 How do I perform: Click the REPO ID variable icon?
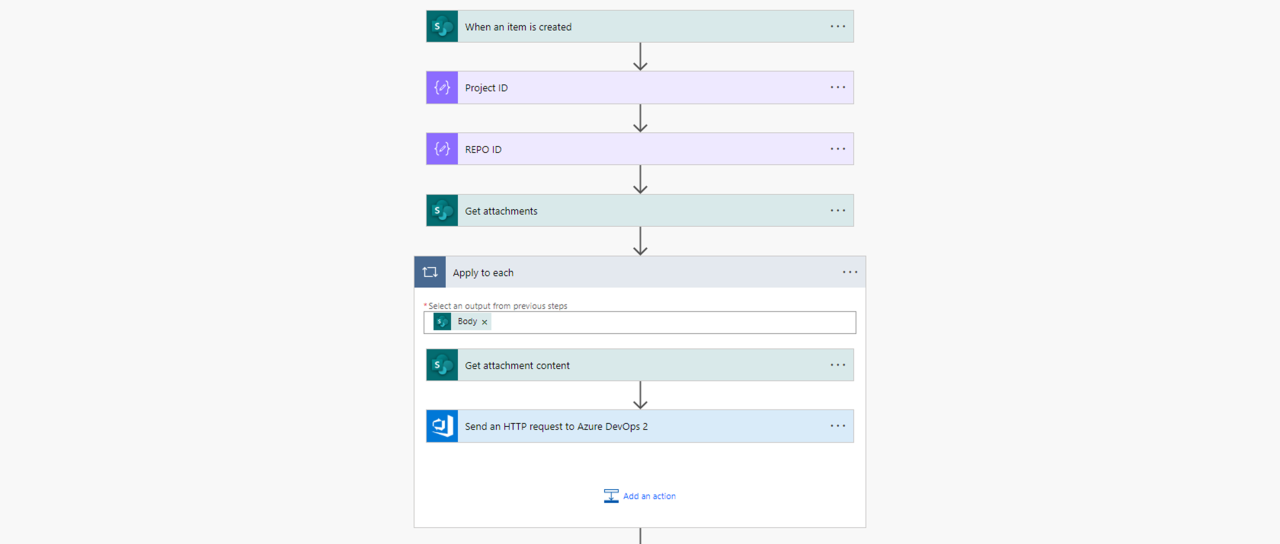tap(442, 149)
